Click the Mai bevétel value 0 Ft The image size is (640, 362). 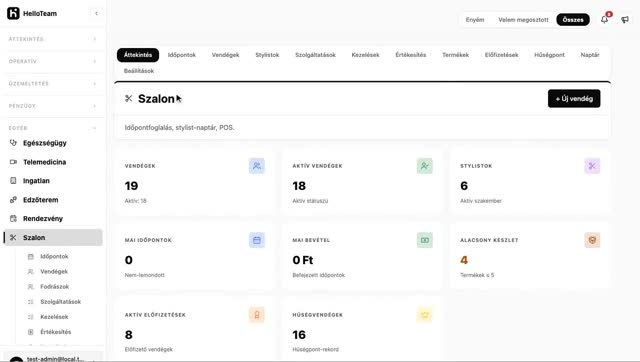302,260
